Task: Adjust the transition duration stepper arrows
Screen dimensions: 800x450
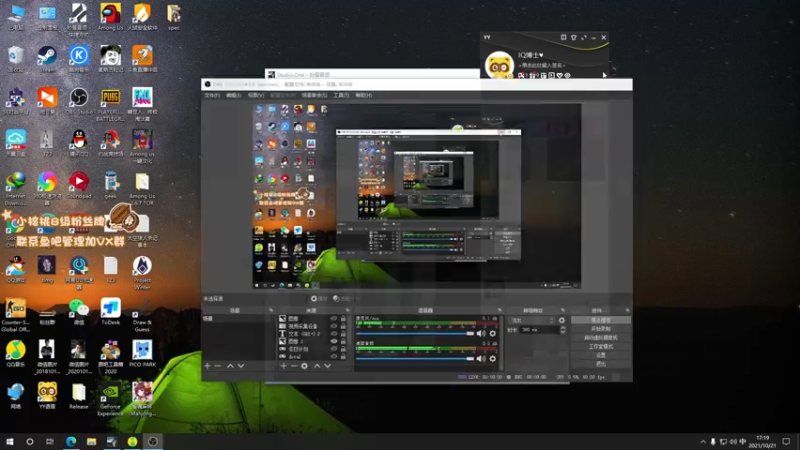Action: 563,330
